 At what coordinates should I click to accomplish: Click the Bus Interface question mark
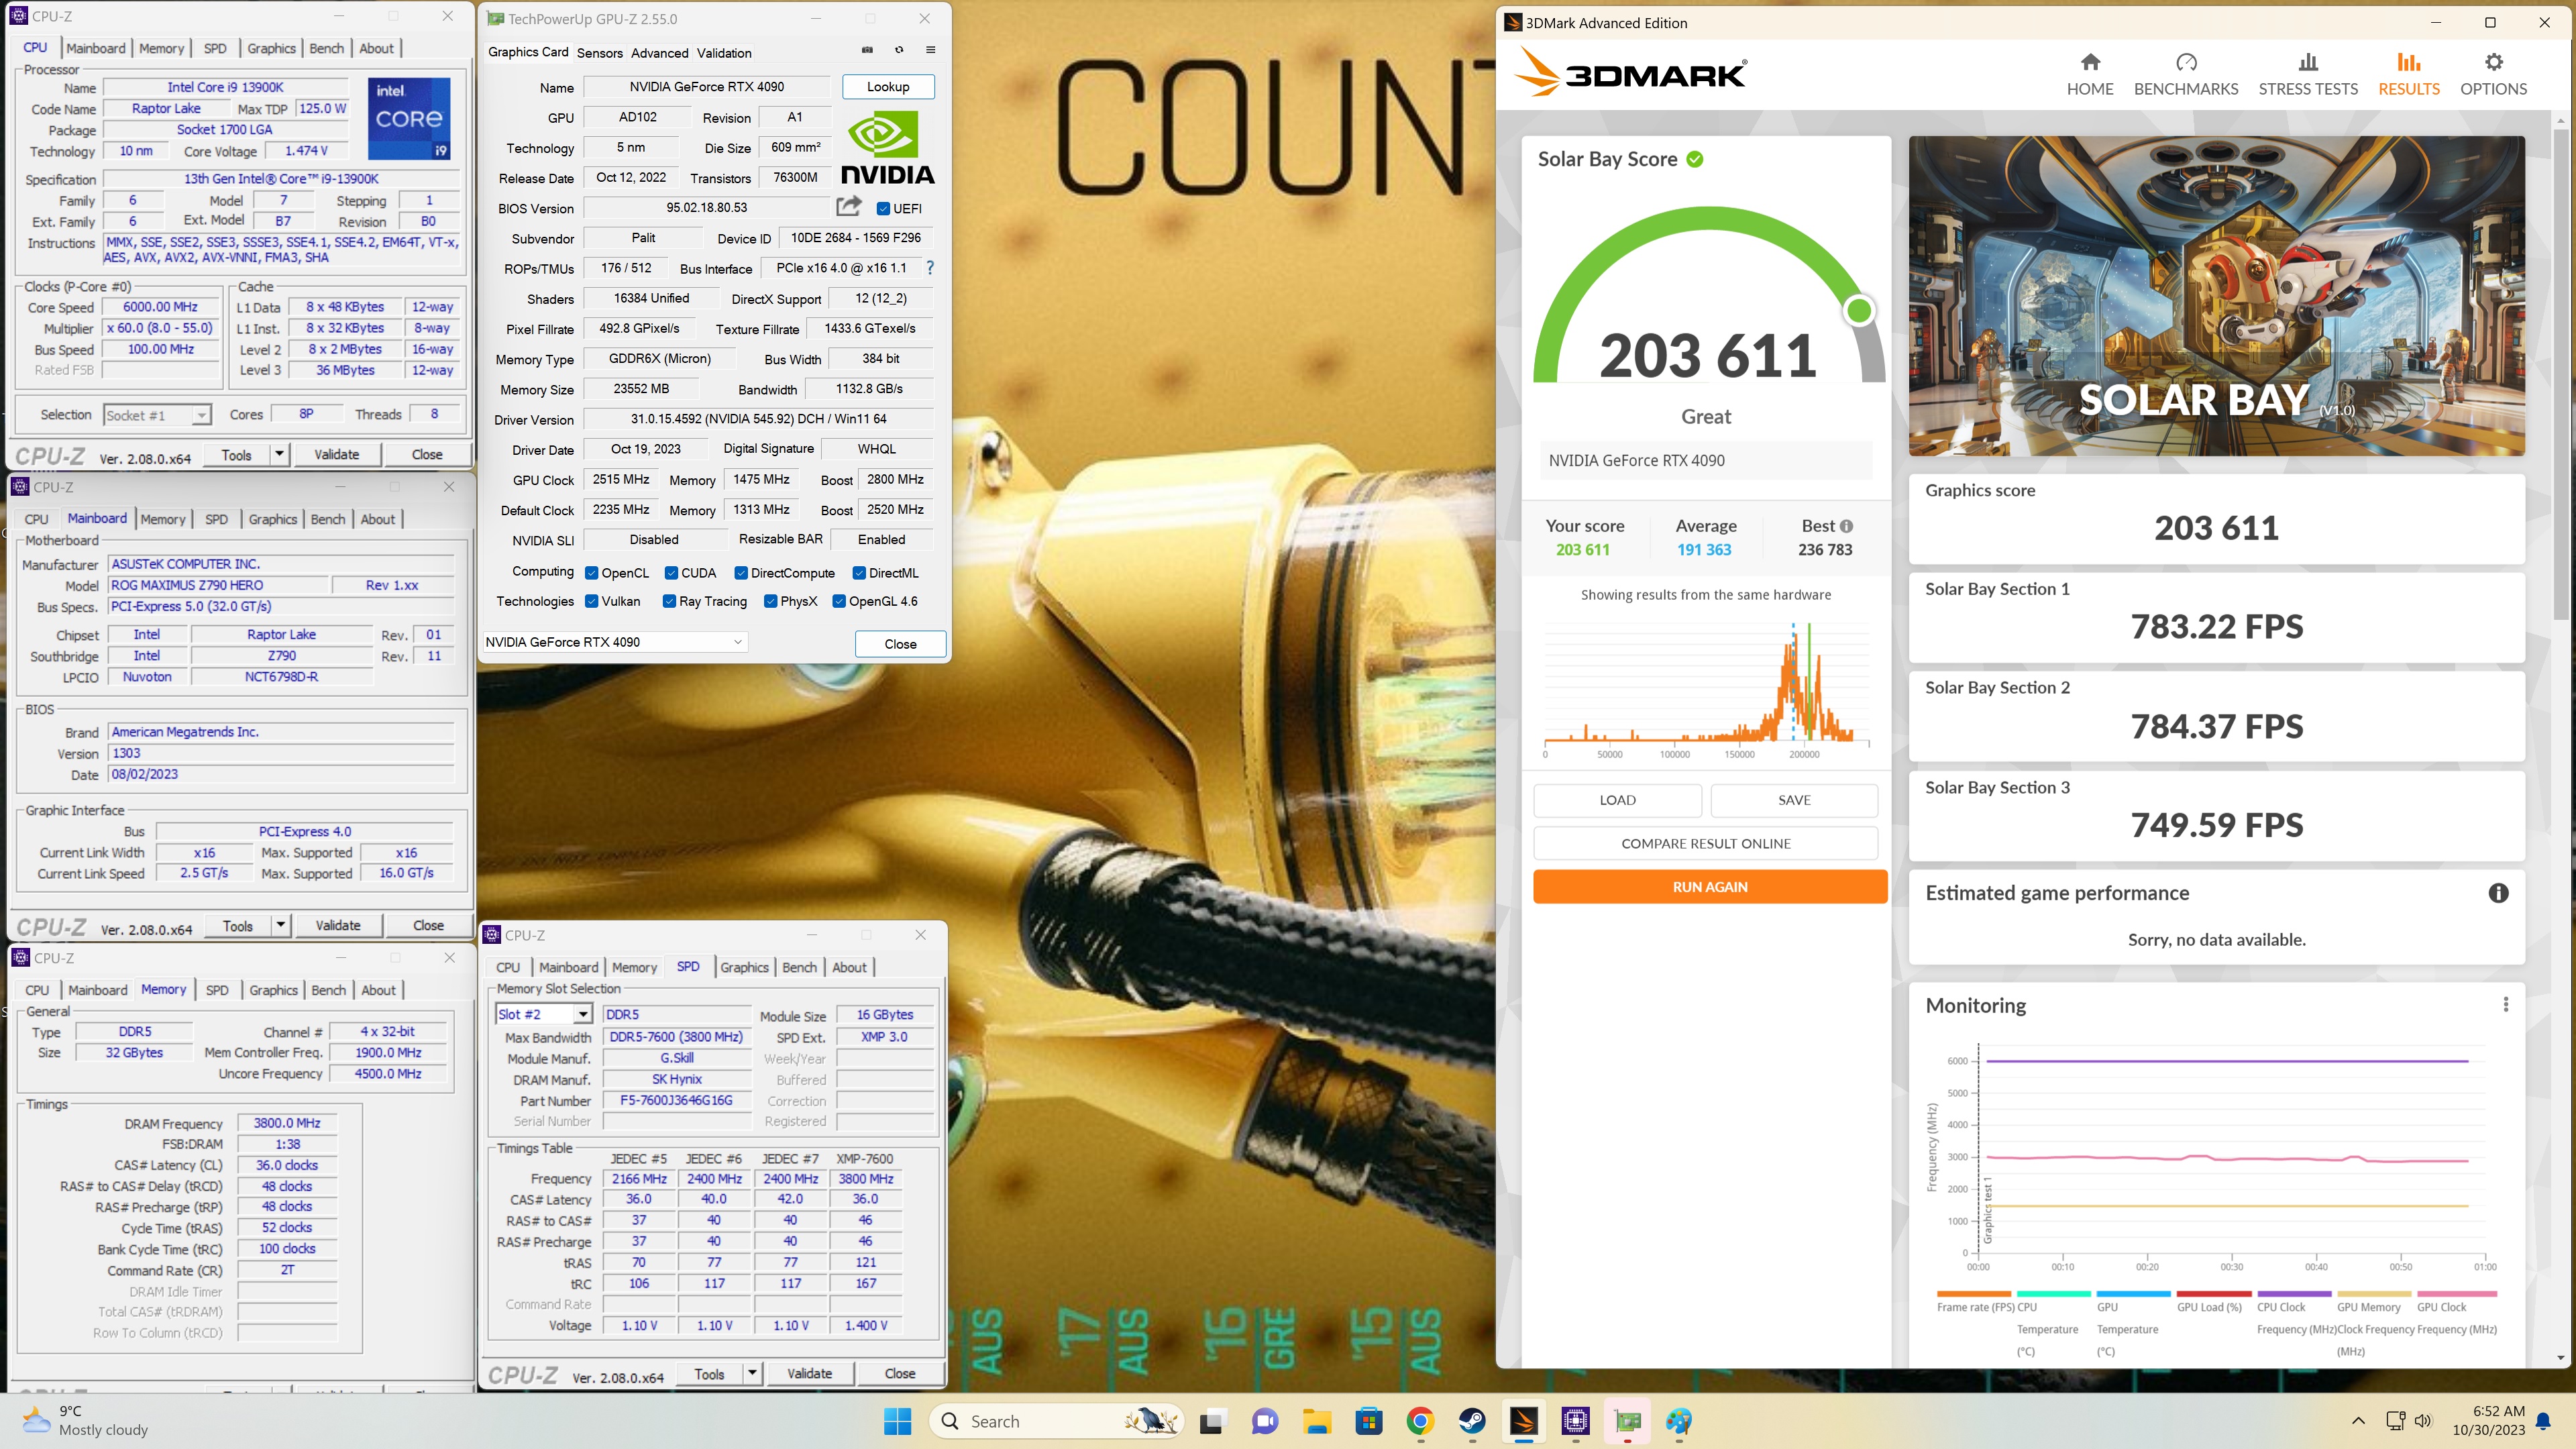coord(930,268)
